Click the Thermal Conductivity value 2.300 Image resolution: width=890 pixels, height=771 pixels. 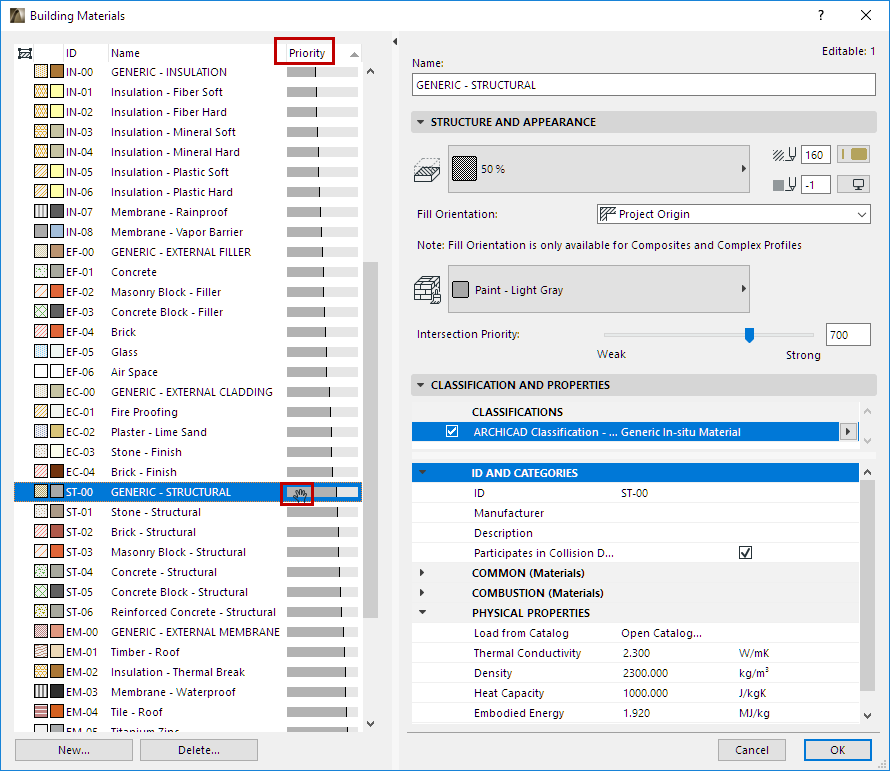click(x=636, y=653)
